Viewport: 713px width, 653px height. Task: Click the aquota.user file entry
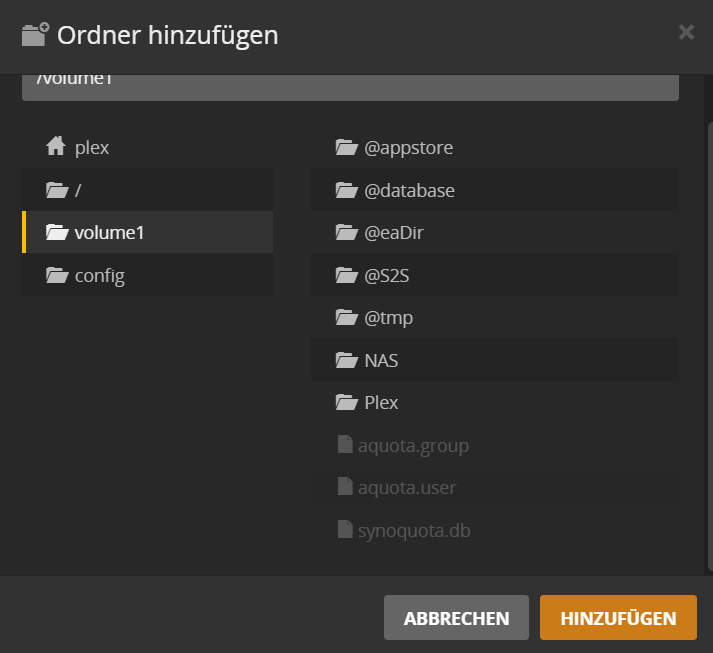(406, 488)
